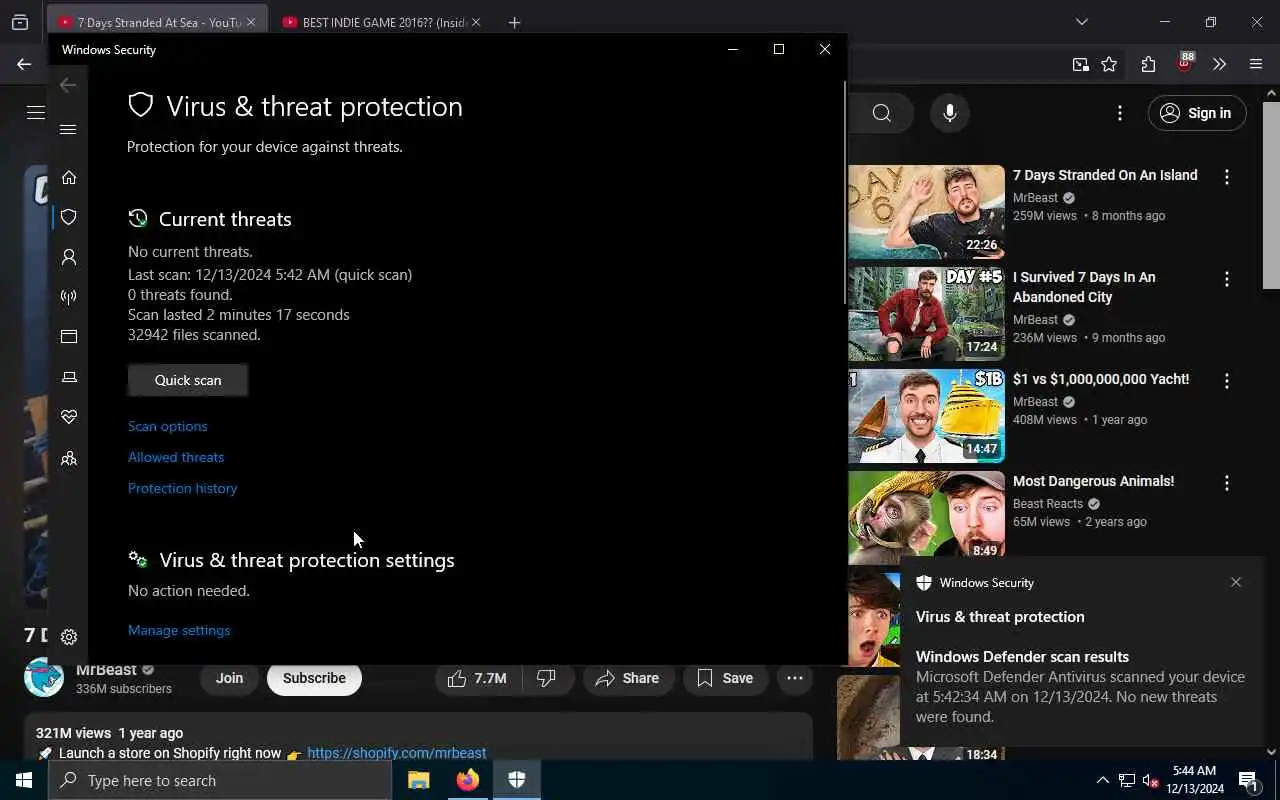
Task: Open Device performance & health heart icon
Action: click(x=69, y=417)
